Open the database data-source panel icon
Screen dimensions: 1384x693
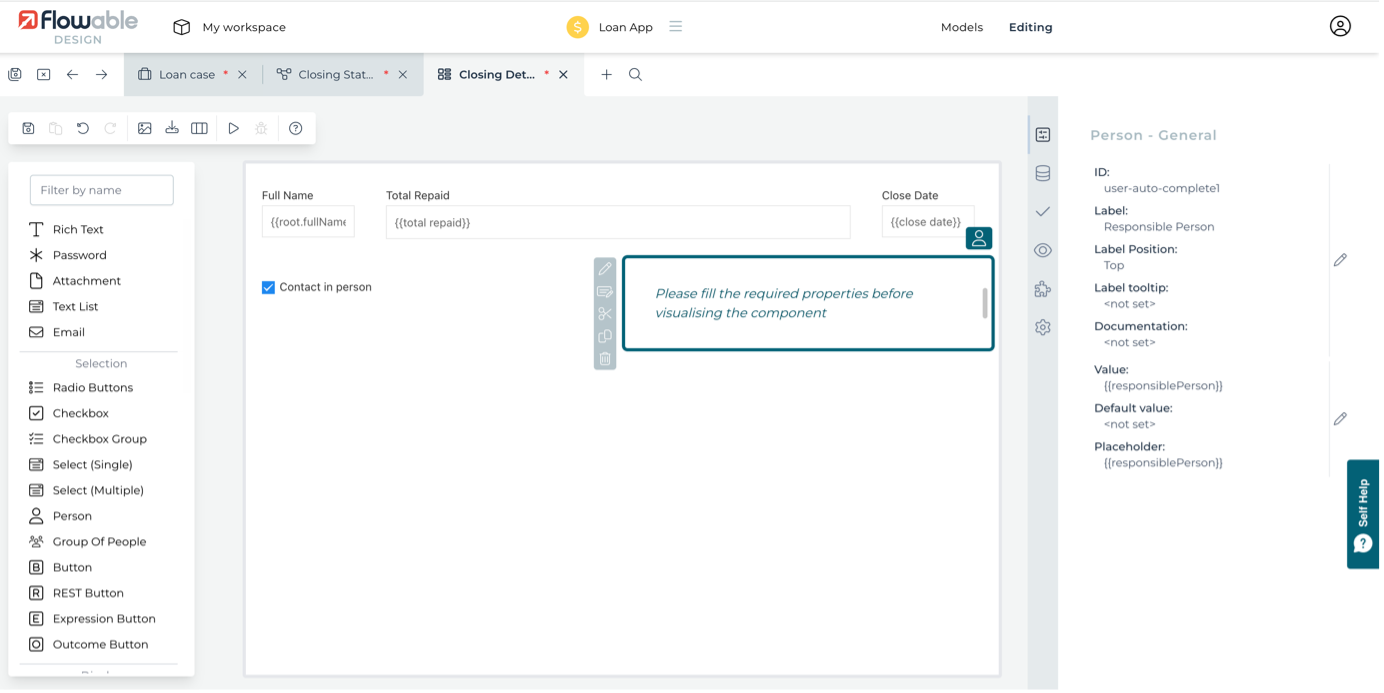(x=1043, y=173)
